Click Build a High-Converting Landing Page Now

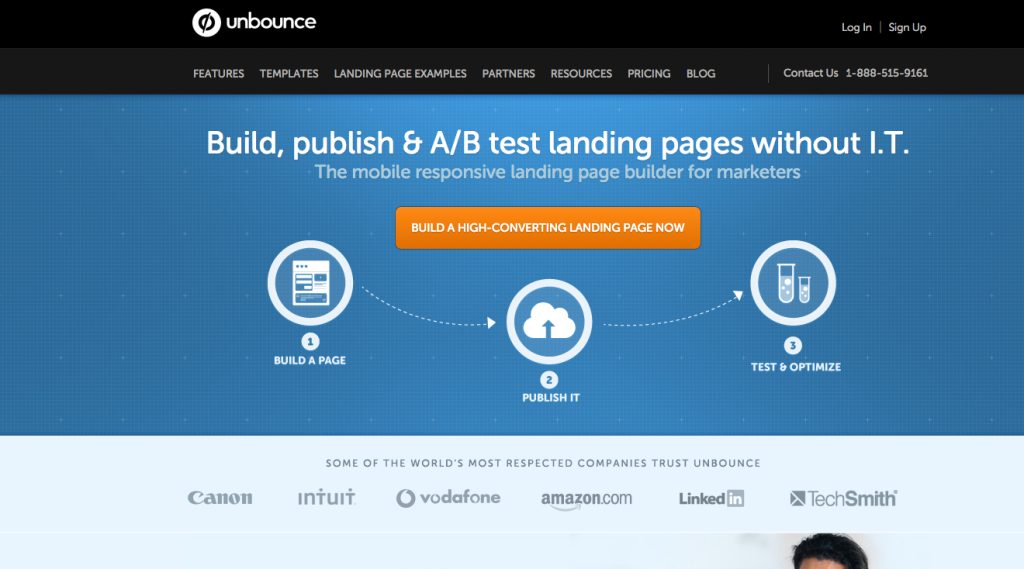click(548, 228)
